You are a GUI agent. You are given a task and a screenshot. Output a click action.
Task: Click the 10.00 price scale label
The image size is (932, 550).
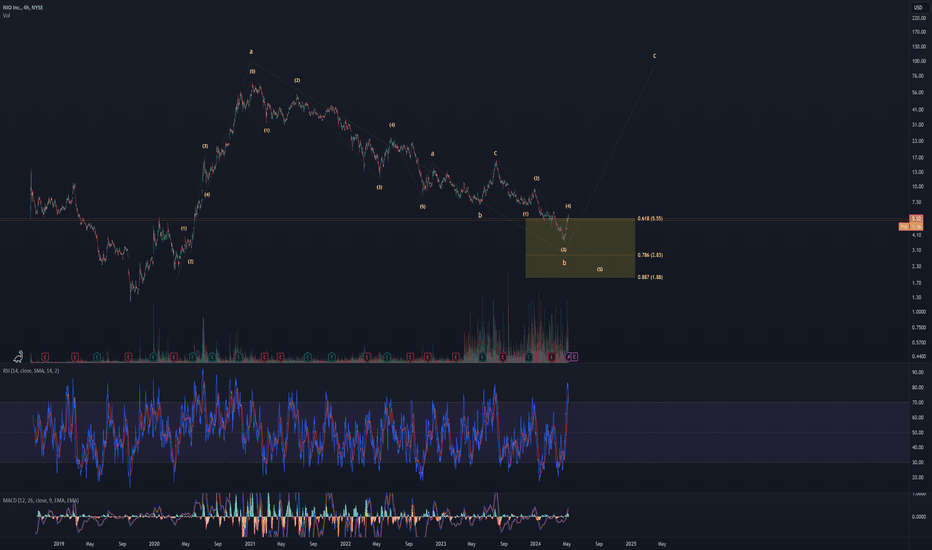tap(918, 187)
